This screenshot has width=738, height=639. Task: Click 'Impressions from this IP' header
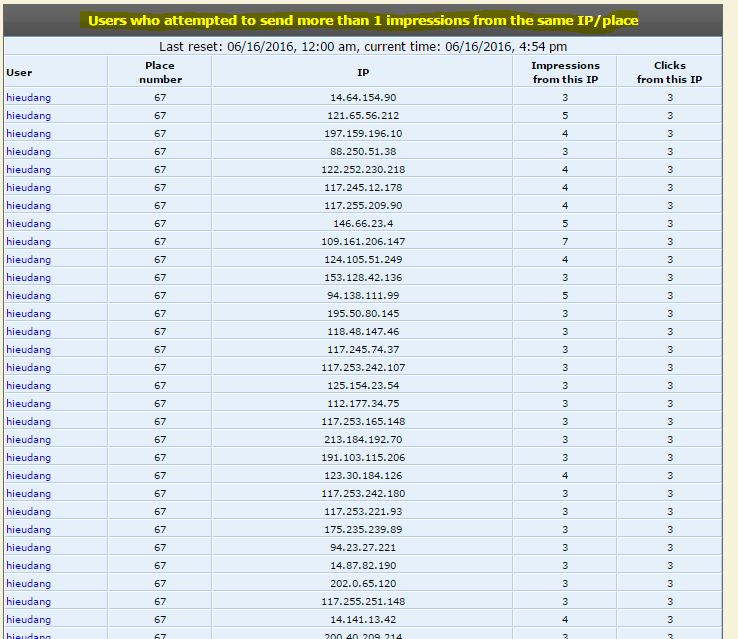tap(565, 72)
